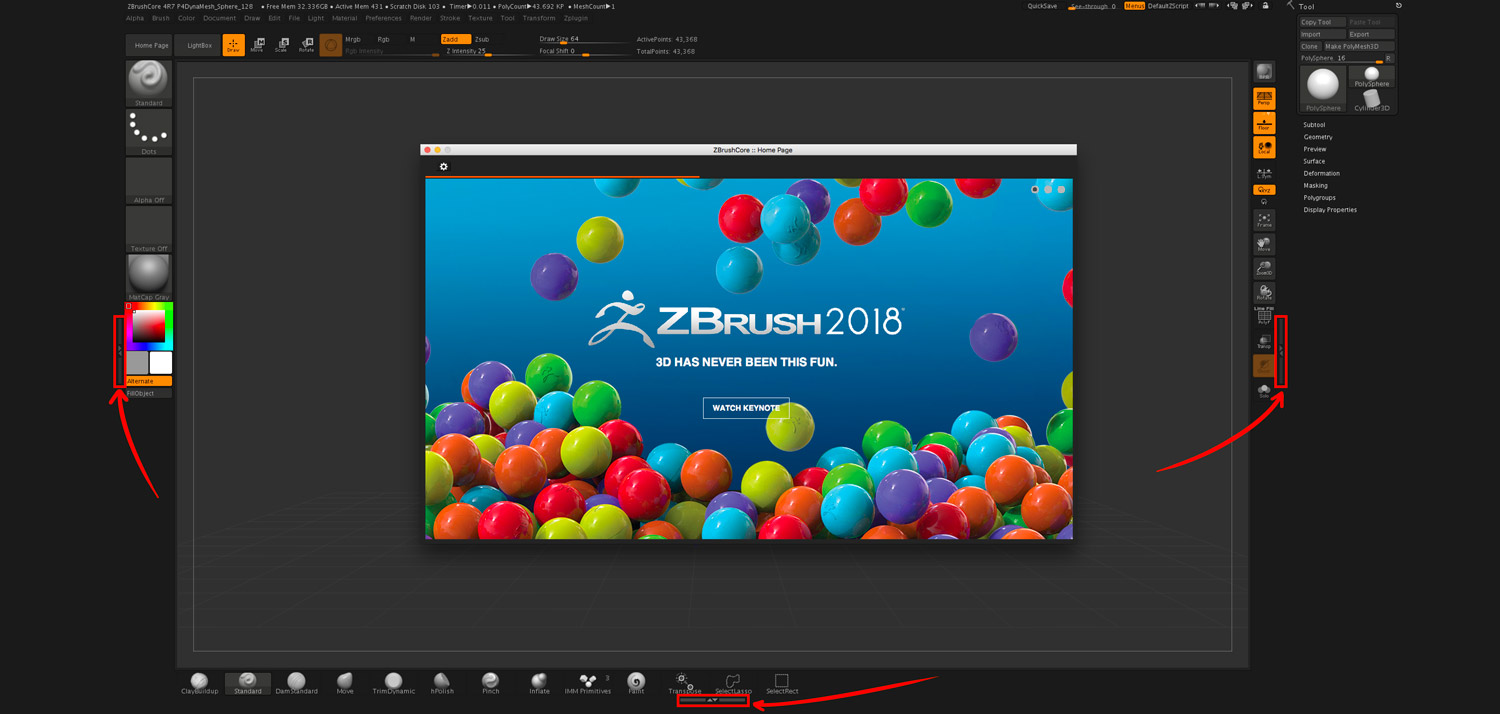Expand the Surface section
Screen dimensions: 1500x714
tap(1314, 161)
